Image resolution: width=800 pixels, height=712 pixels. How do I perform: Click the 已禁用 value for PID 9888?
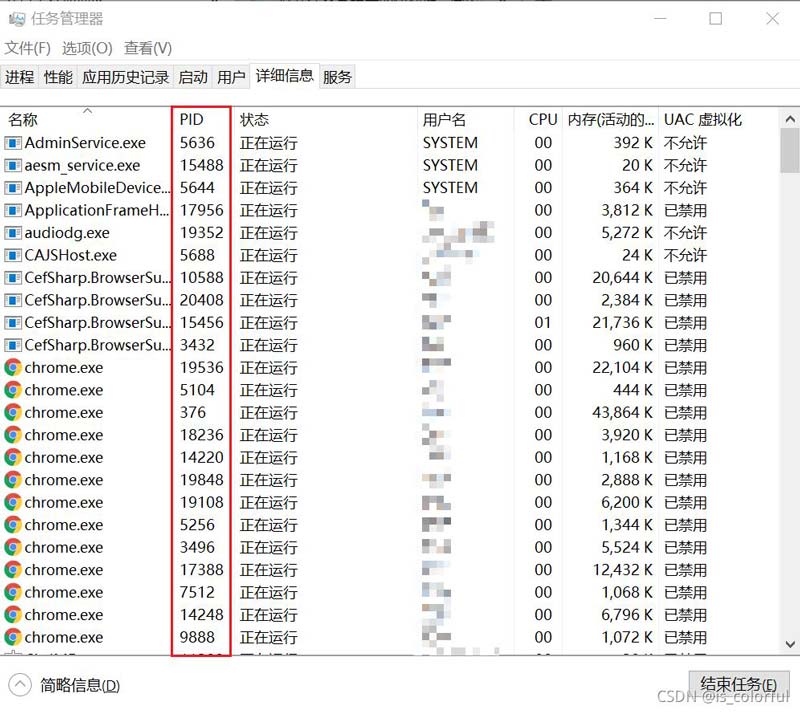685,637
